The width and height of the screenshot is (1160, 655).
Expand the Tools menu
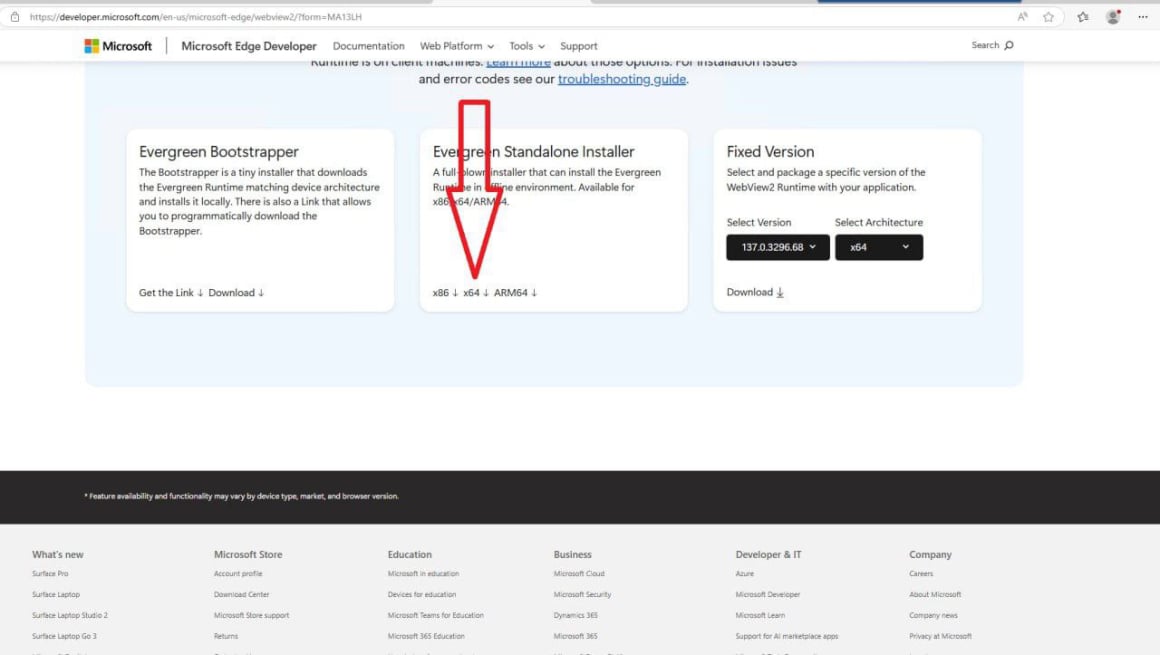pyautogui.click(x=527, y=46)
